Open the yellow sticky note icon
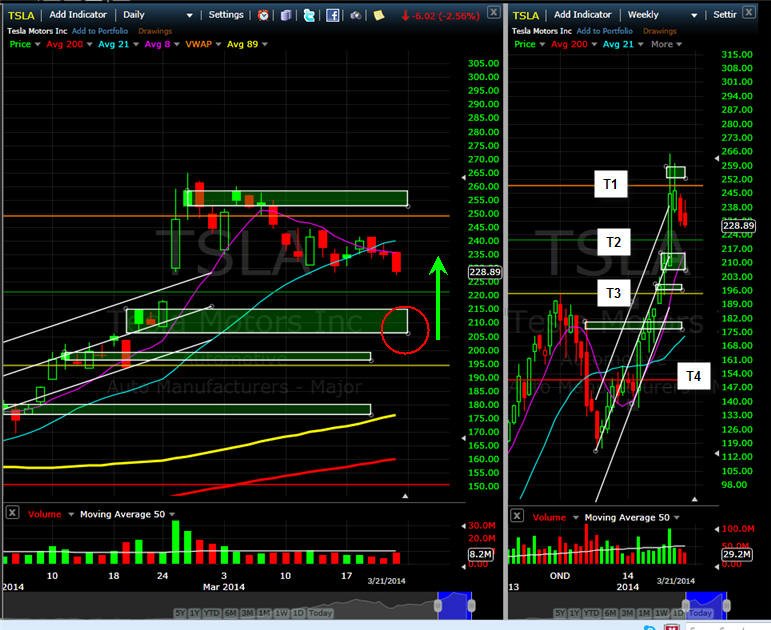Viewport: 771px width, 630px height. [379, 15]
